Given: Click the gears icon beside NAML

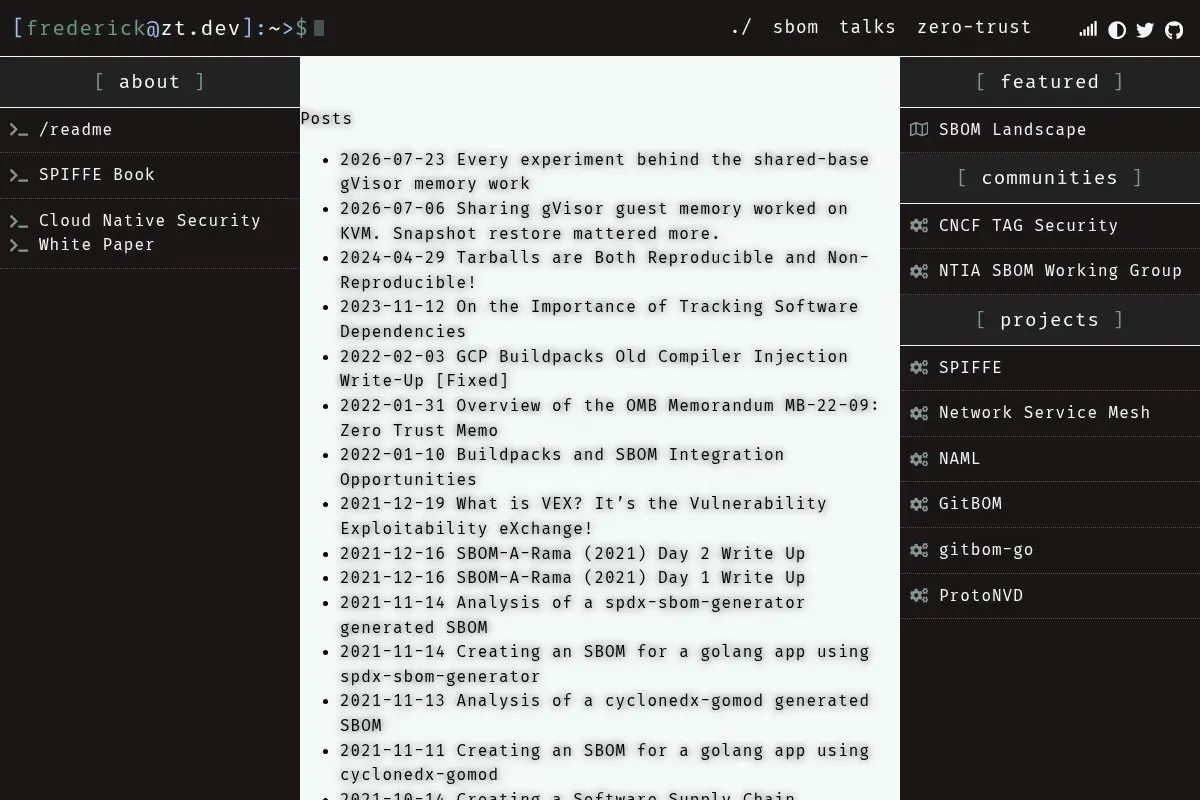Looking at the screenshot, I should pyautogui.click(x=919, y=459).
